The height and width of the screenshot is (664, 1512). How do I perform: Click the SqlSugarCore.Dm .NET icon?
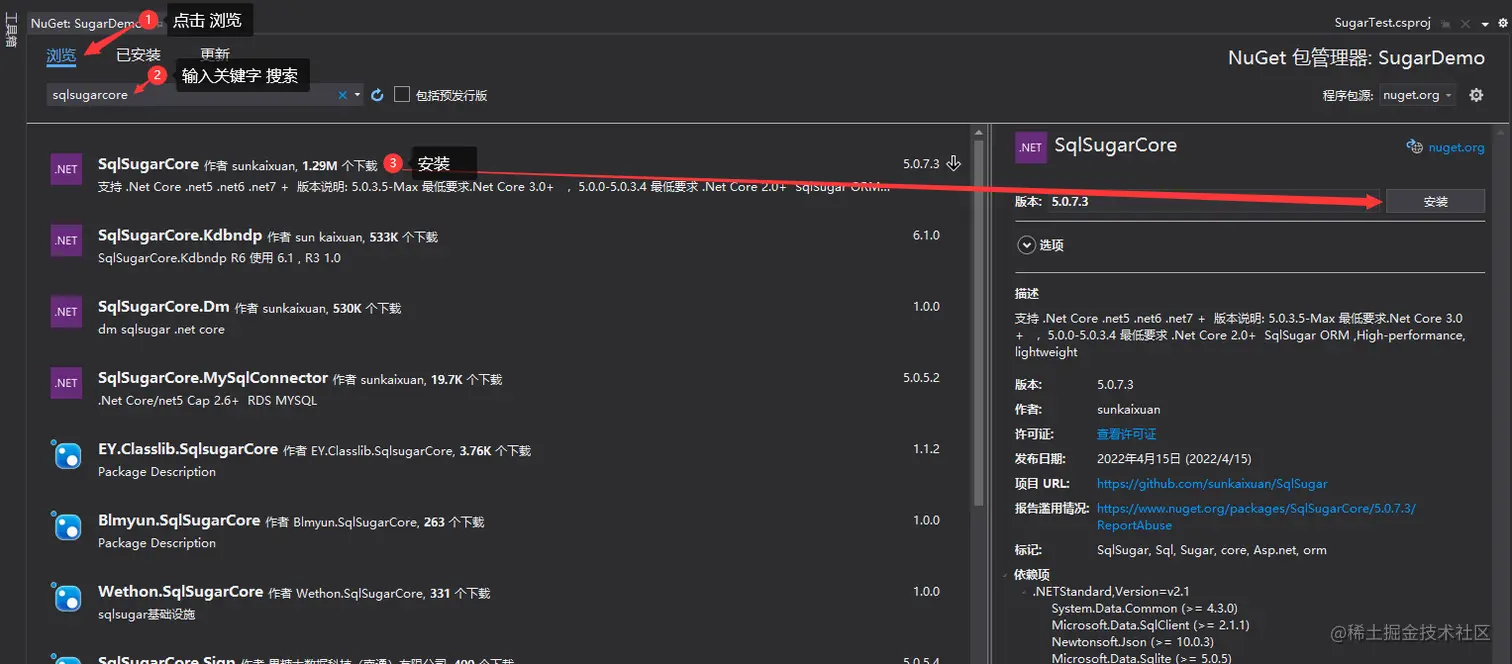tap(66, 311)
